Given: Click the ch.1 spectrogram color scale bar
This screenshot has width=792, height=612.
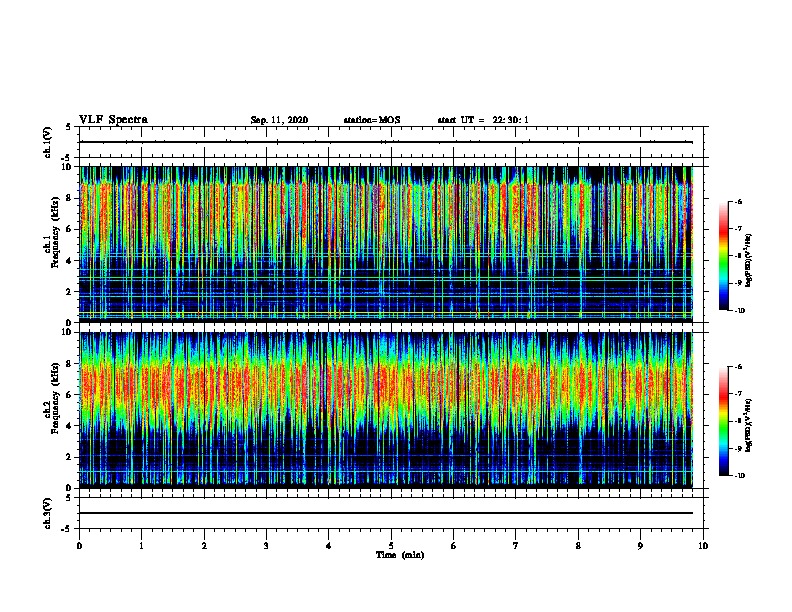Looking at the screenshot, I should pyautogui.click(x=724, y=256).
